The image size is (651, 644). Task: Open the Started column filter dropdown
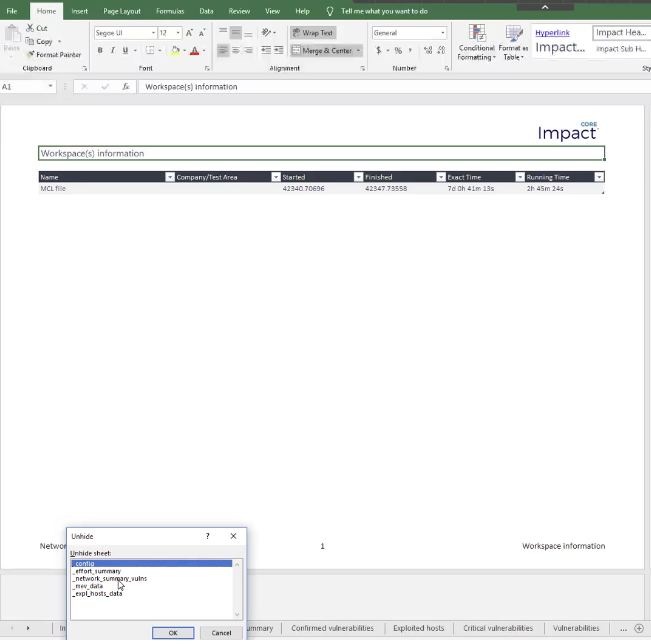click(x=358, y=177)
